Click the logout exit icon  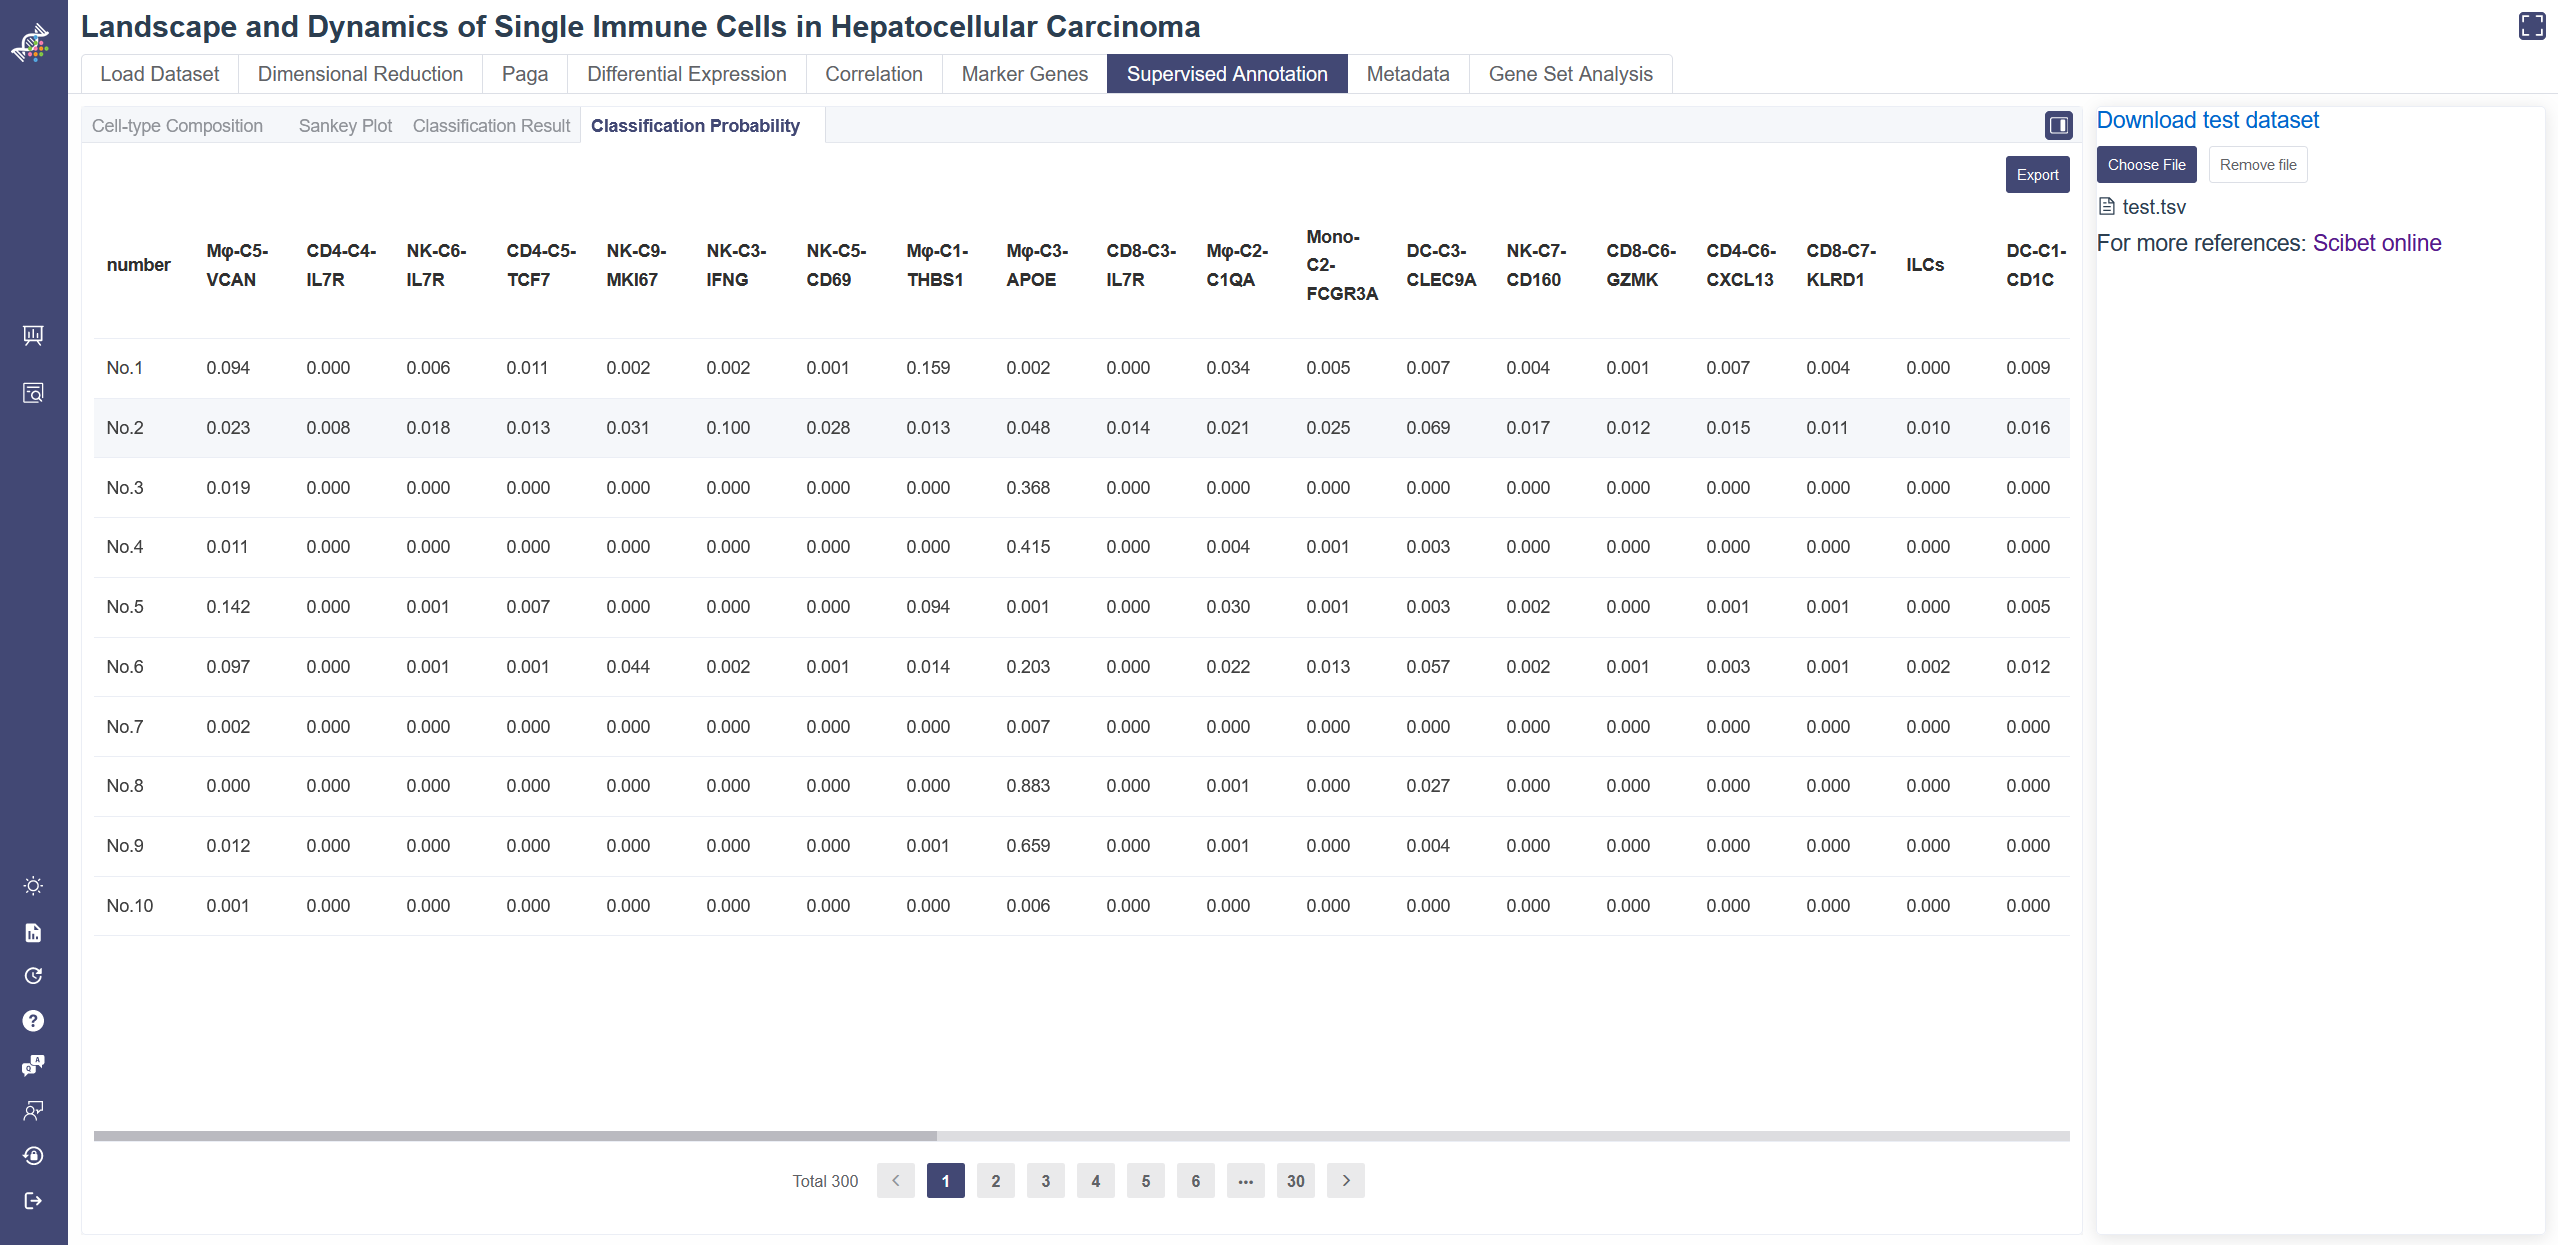(33, 1200)
